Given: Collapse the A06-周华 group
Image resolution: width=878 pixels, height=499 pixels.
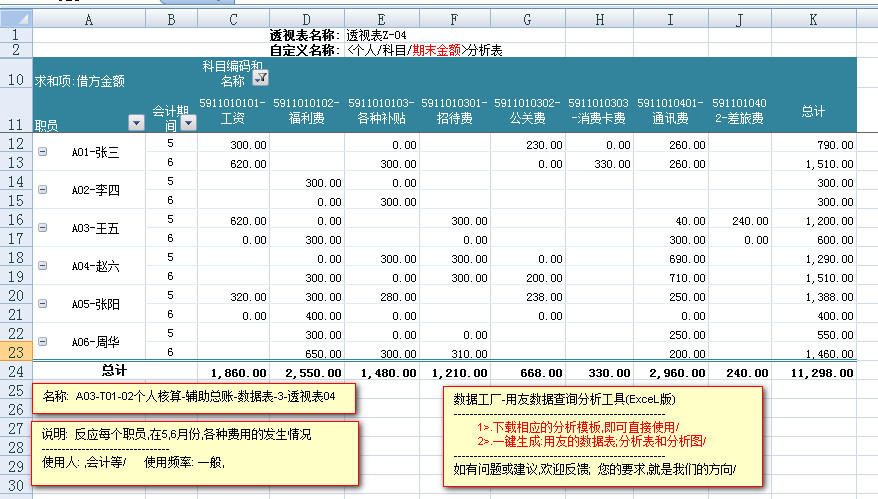Looking at the screenshot, I should [x=42, y=342].
